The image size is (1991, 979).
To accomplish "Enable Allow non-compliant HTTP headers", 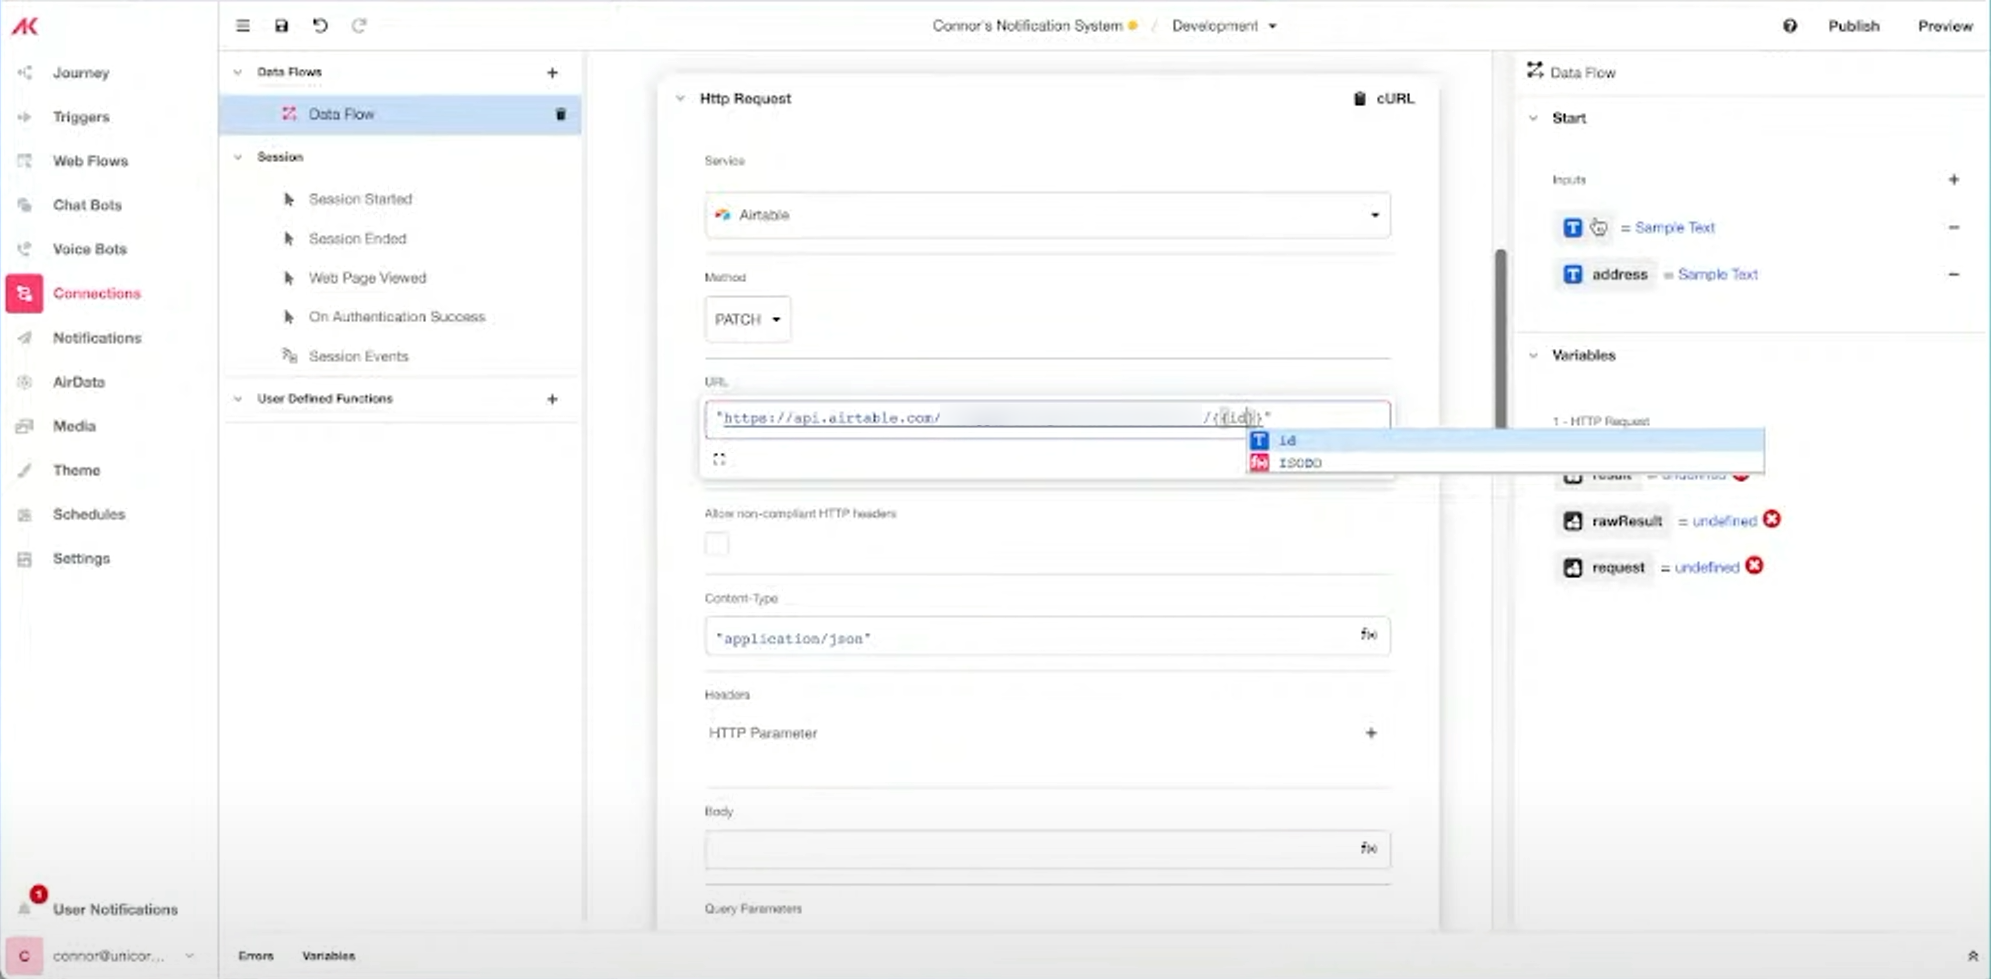I will (717, 544).
